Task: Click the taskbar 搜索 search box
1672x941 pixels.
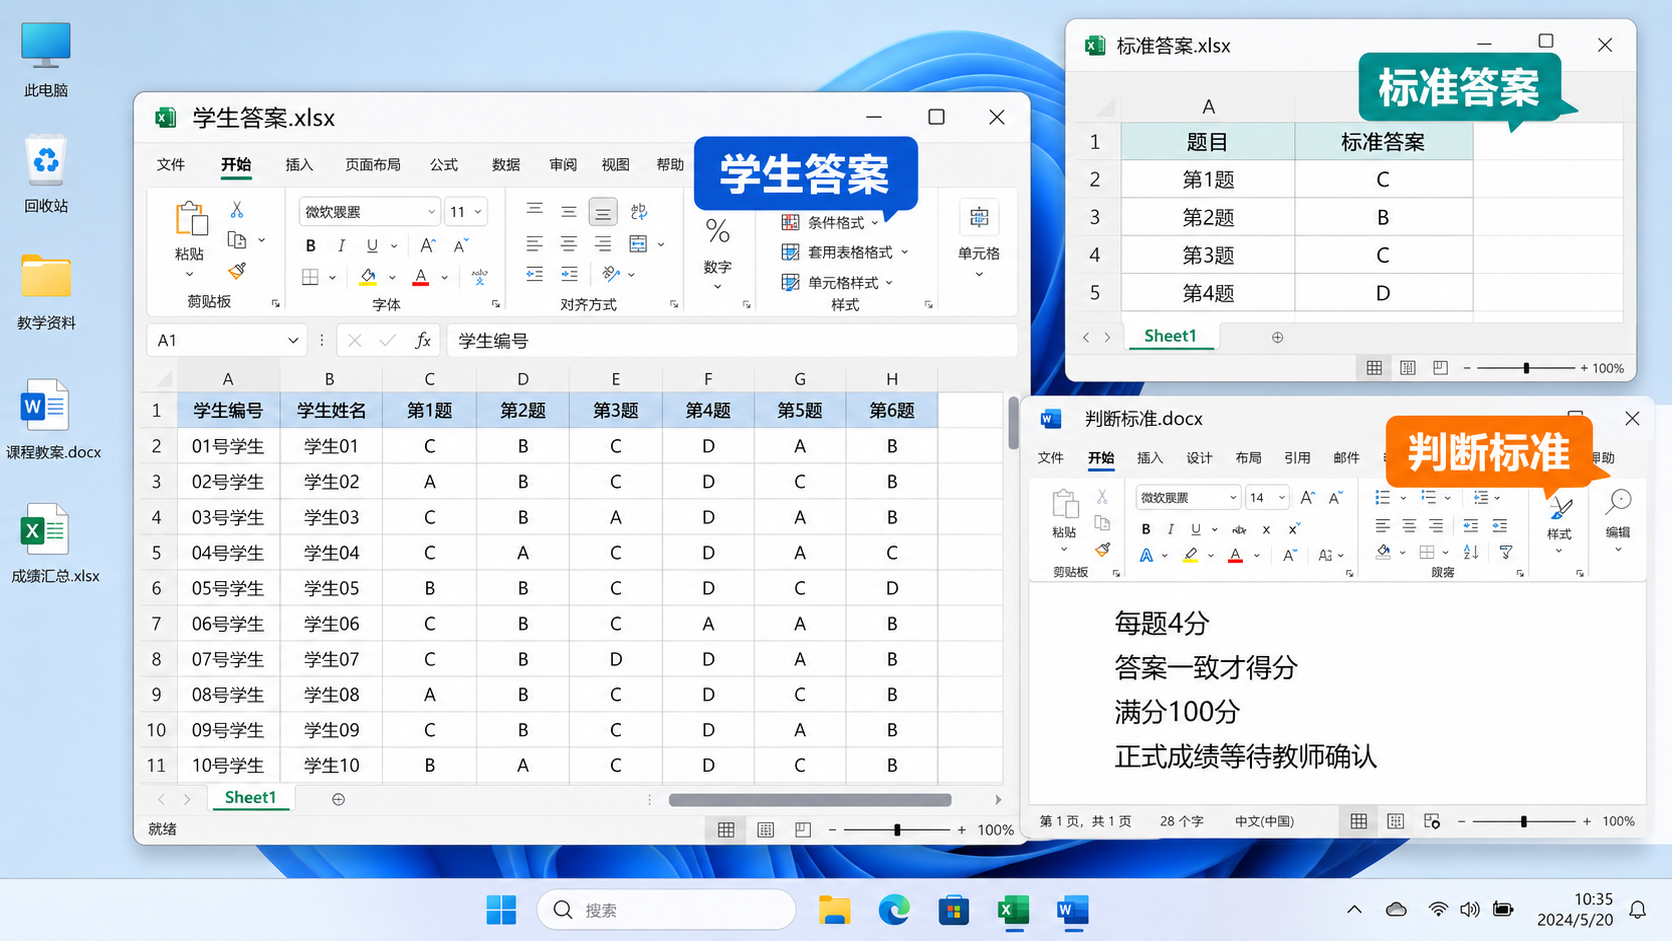Action: 666,910
